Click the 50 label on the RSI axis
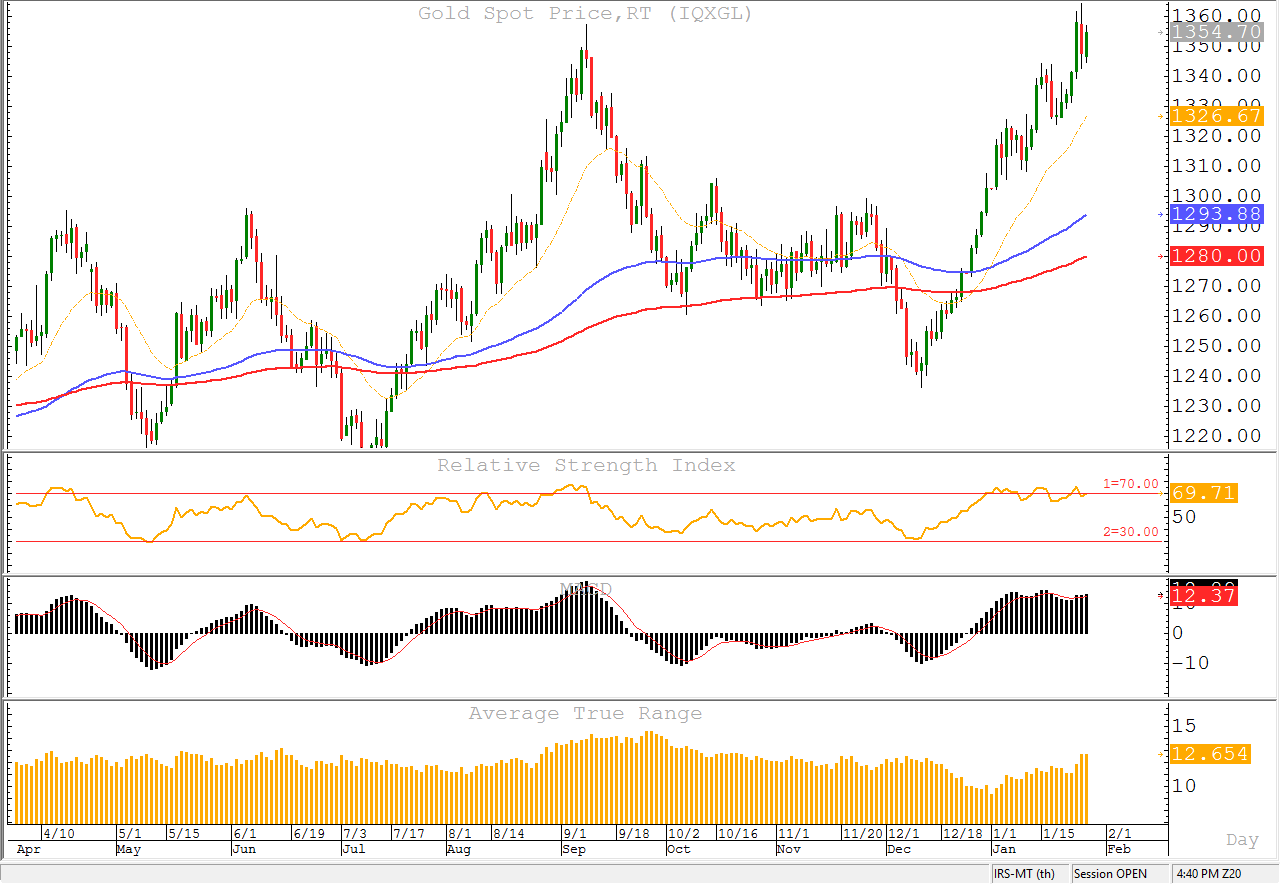The image size is (1280, 884). tap(1184, 516)
